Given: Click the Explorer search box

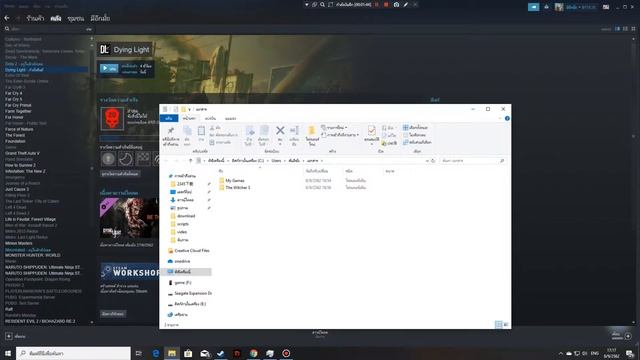Looking at the screenshot, I should click(x=473, y=161).
